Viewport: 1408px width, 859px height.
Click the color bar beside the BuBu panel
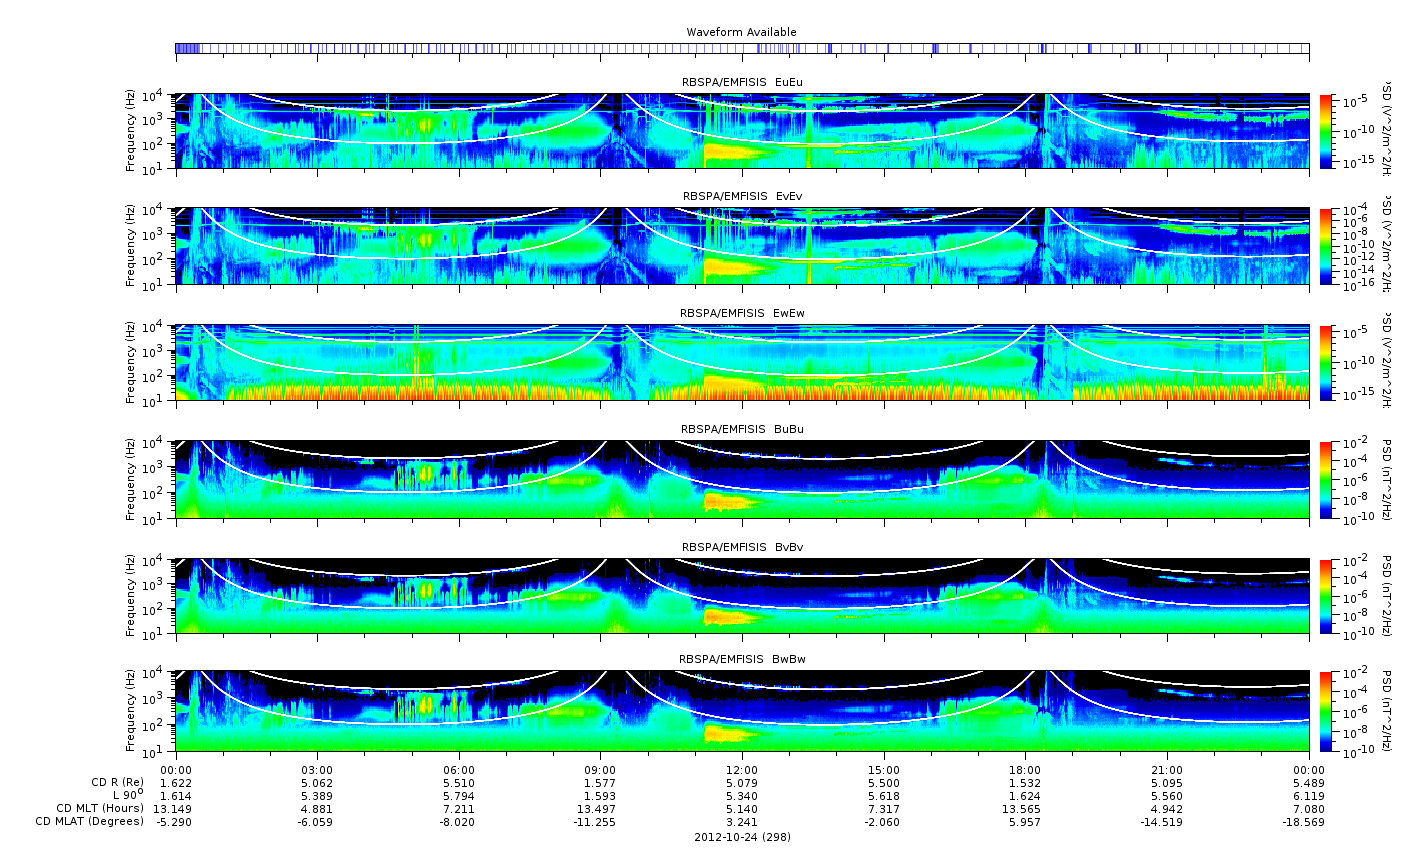tap(1326, 479)
